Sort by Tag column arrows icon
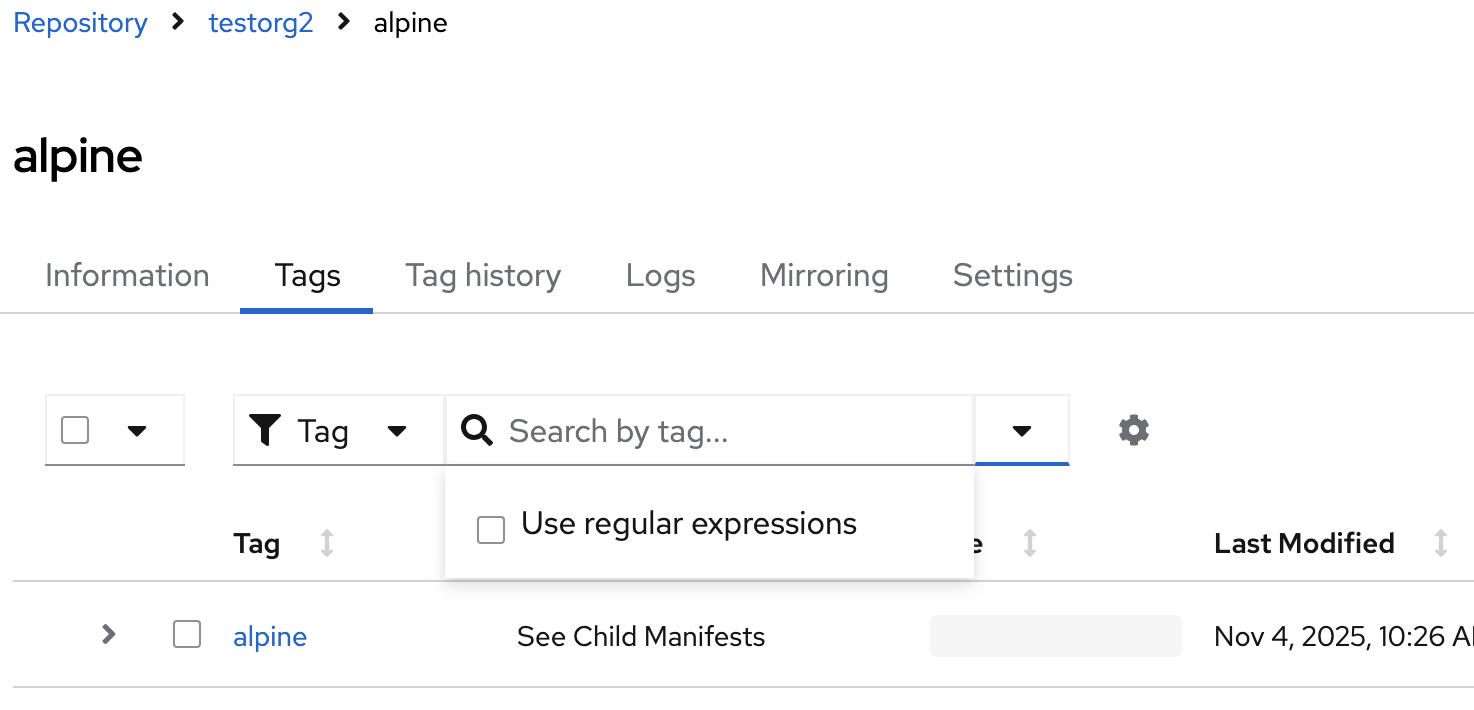 point(327,544)
